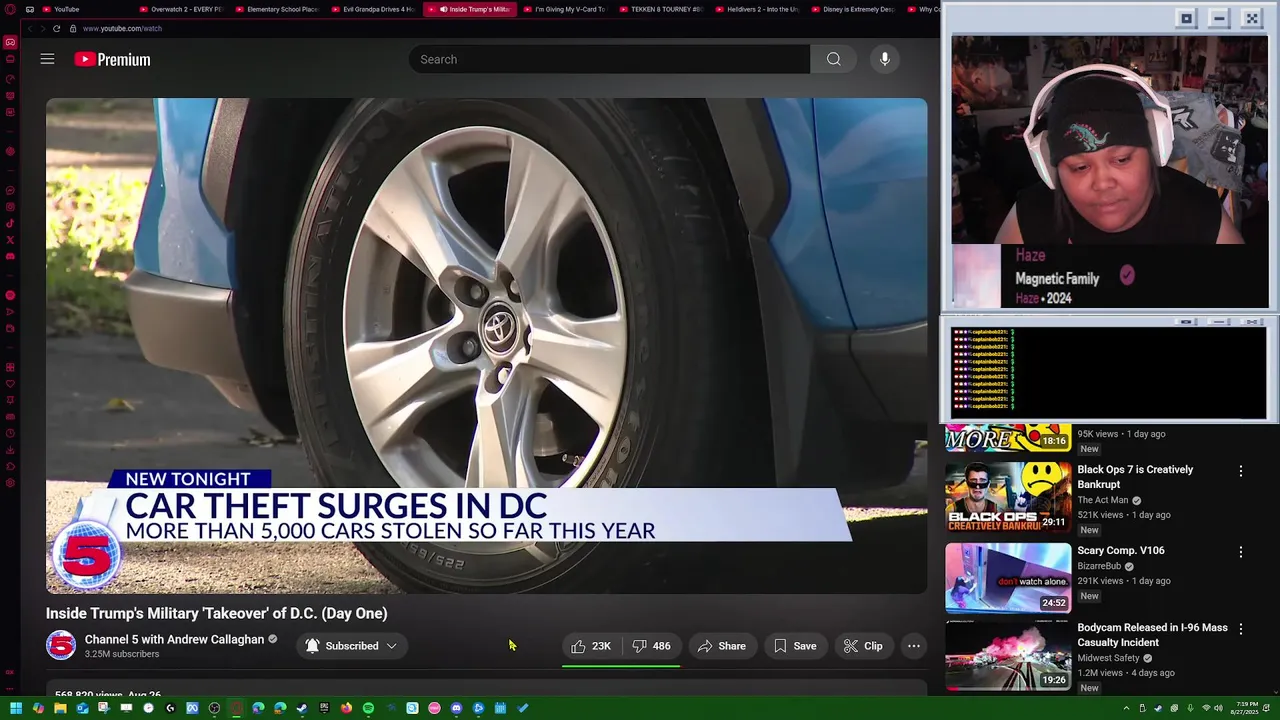This screenshot has width=1280, height=720.
Task: Open Black Ops 7 video thumbnail
Action: pyautogui.click(x=1008, y=497)
